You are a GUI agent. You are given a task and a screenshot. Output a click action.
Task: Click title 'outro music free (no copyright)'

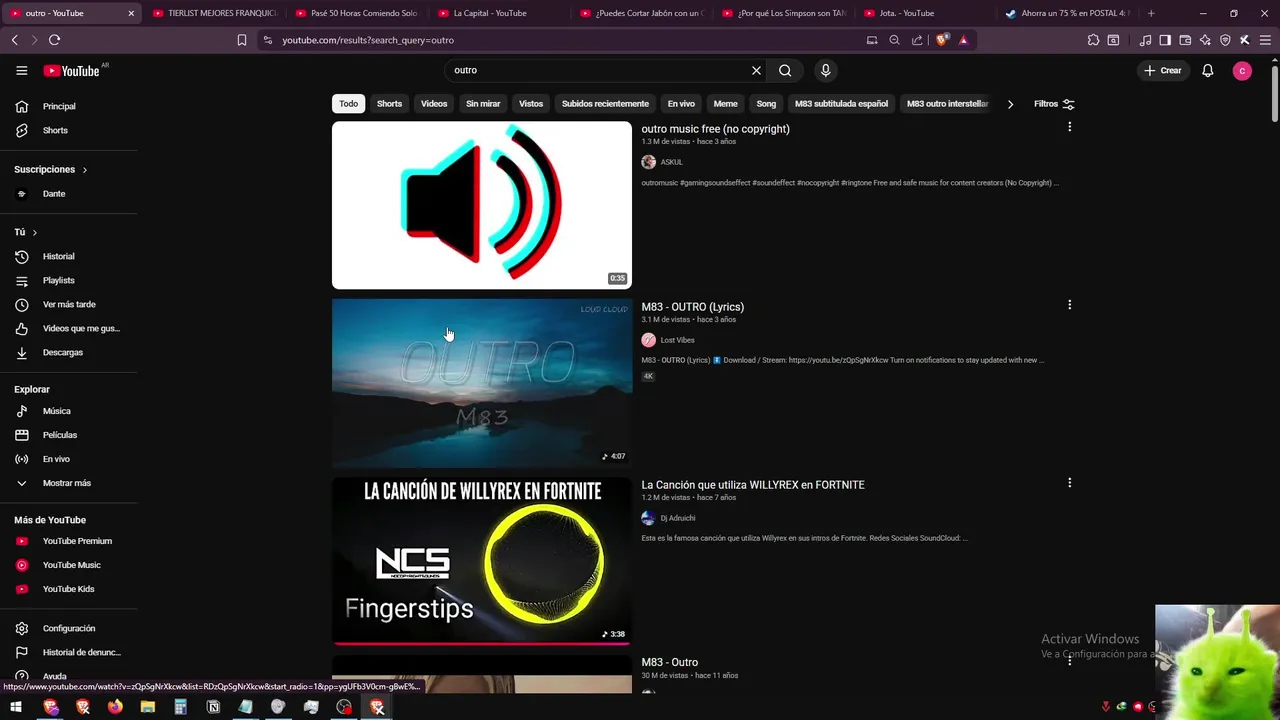pos(715,129)
